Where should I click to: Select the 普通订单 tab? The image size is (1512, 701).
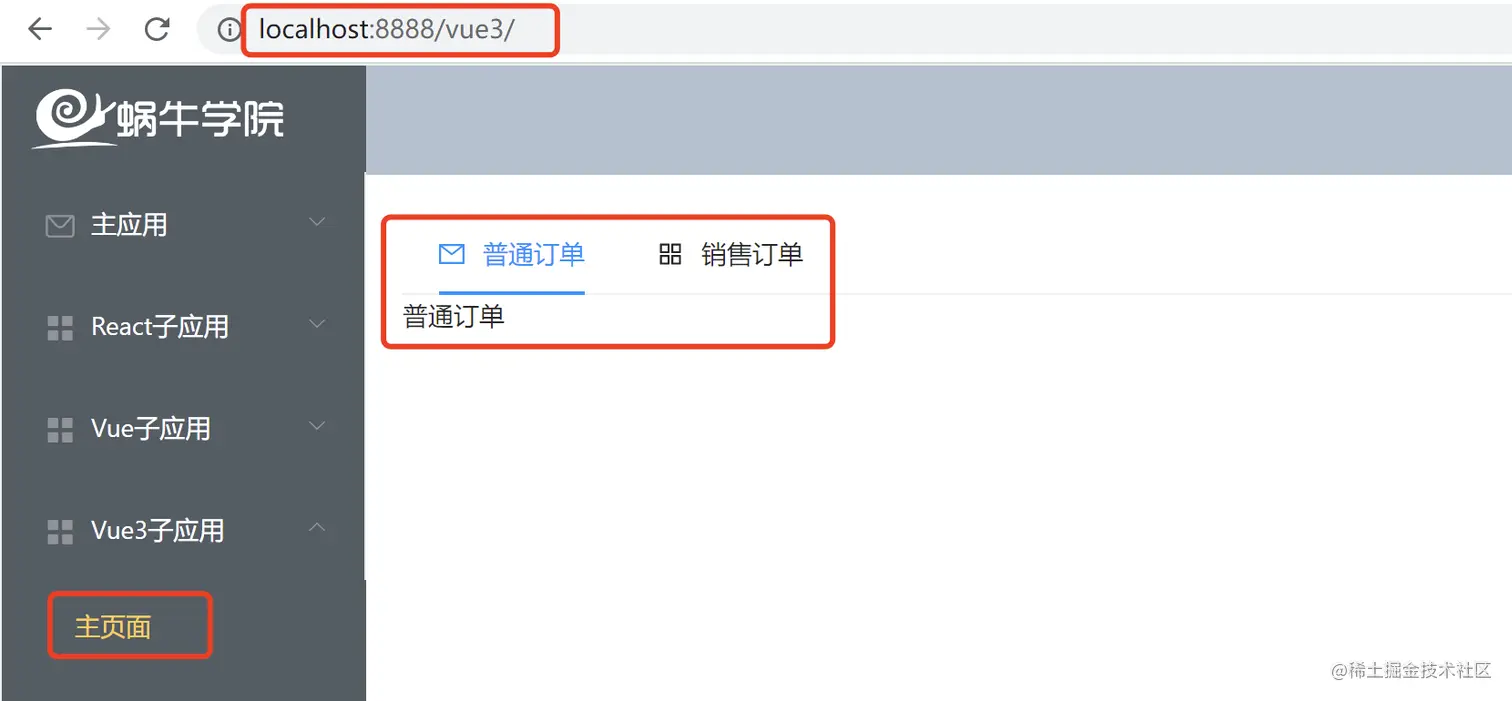tap(512, 254)
